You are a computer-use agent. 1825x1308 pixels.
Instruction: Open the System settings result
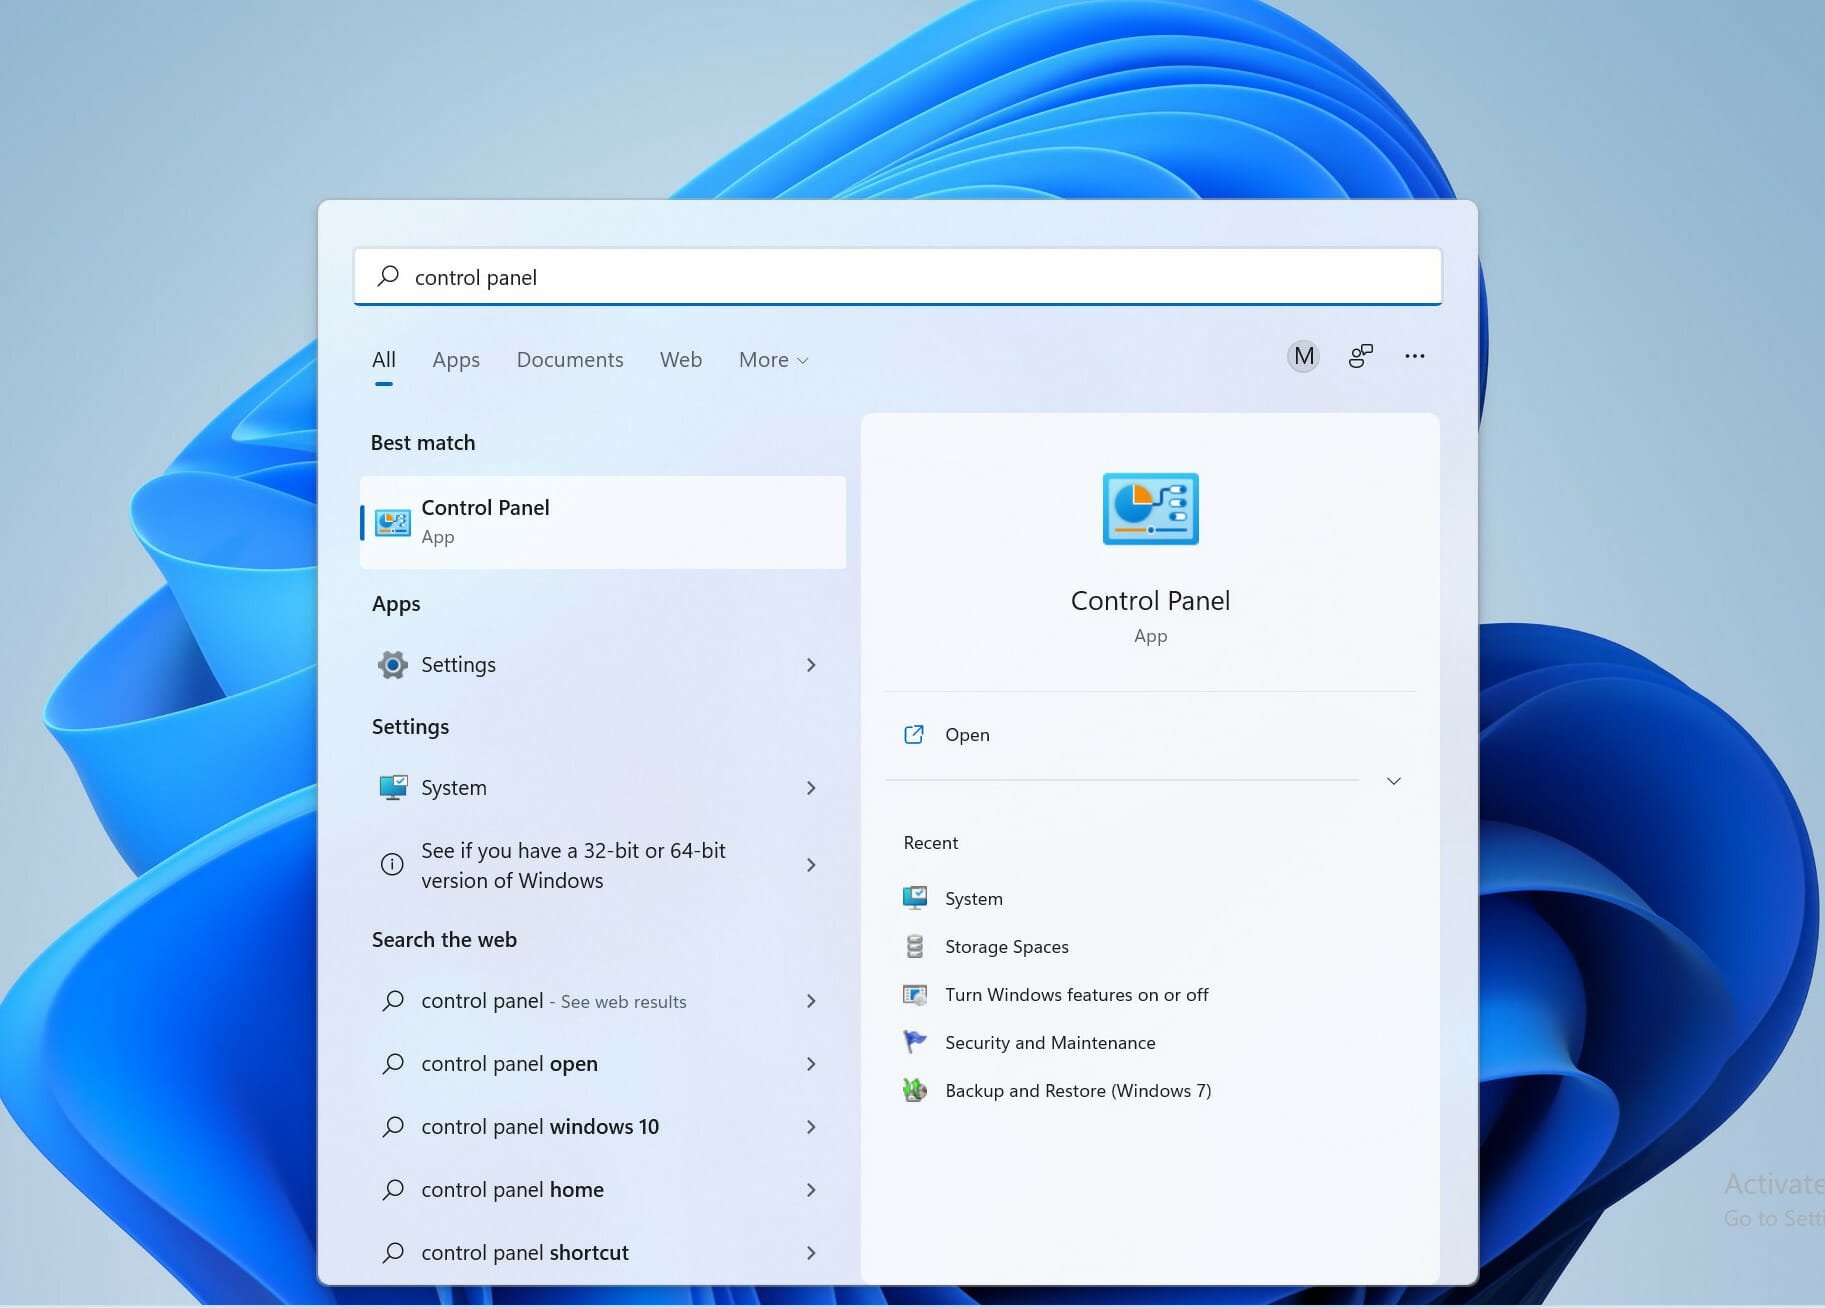(x=603, y=788)
